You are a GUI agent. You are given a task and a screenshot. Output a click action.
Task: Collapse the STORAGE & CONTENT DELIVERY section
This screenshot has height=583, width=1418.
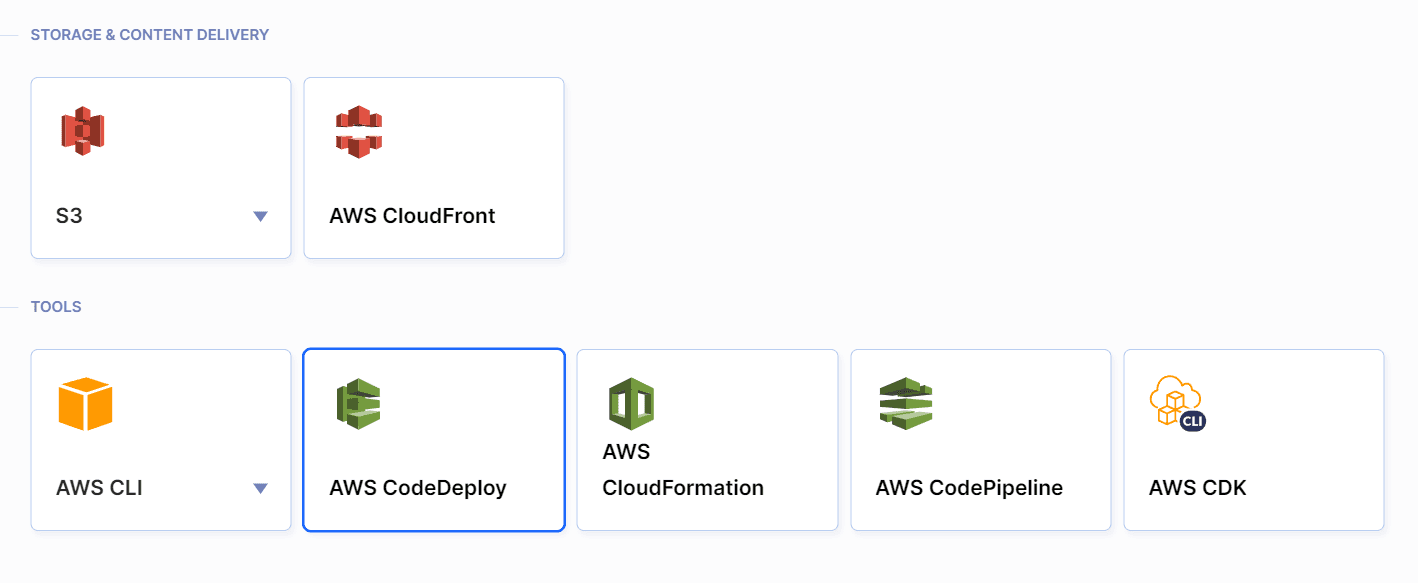tap(12, 33)
